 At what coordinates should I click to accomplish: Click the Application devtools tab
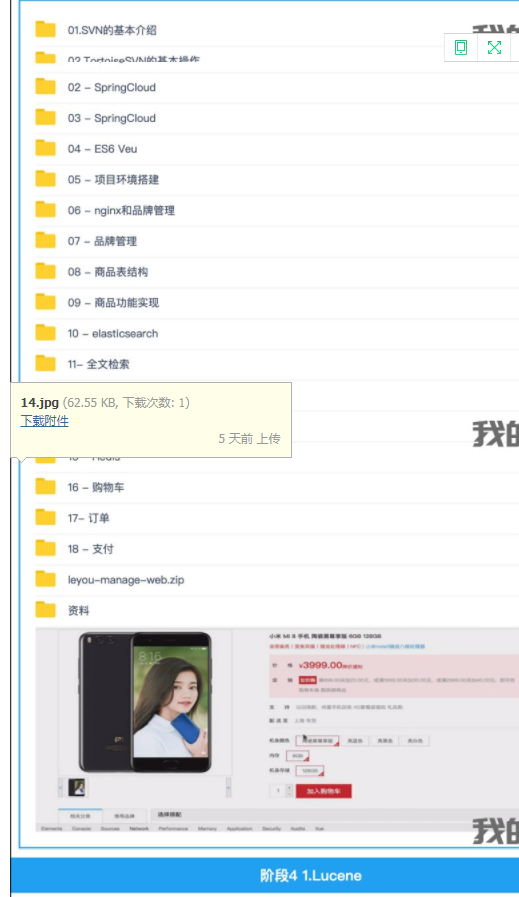pyautogui.click(x=239, y=828)
